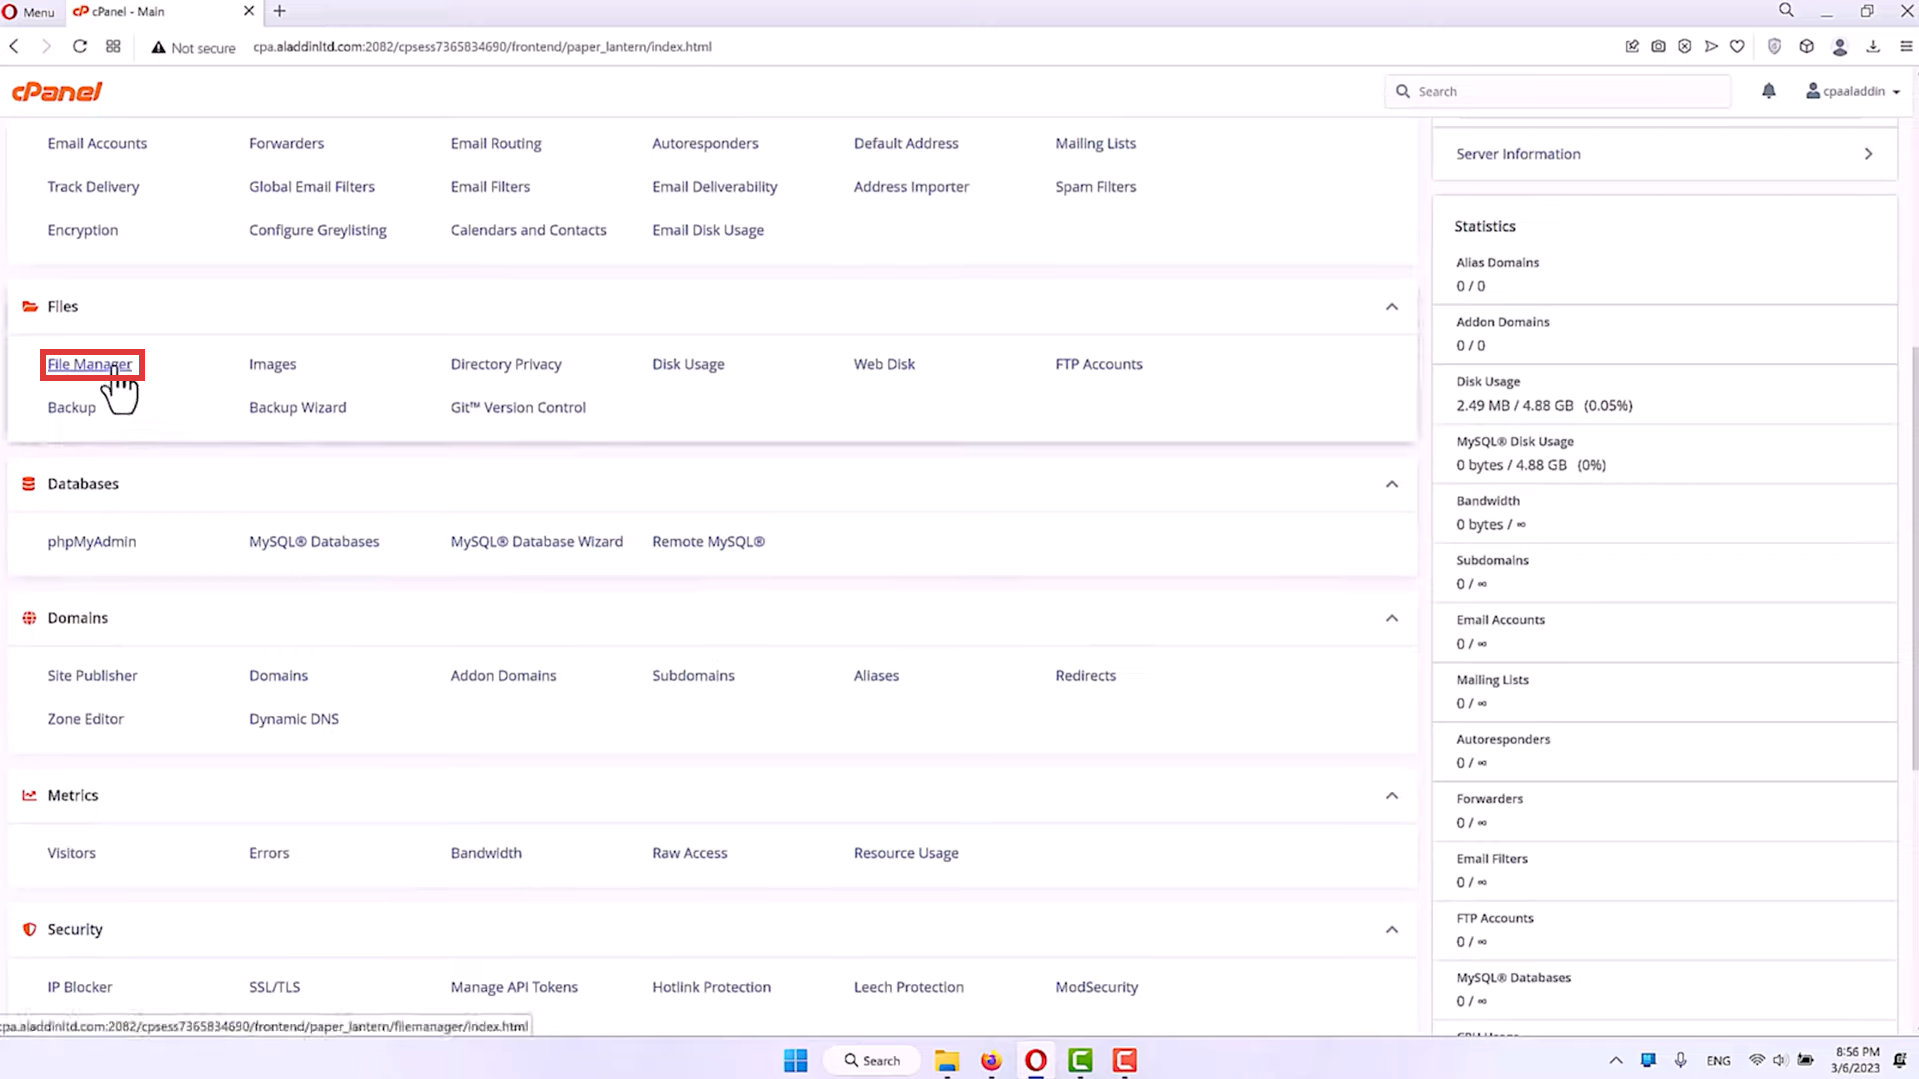
Task: Open Spam Filters
Action: pos(1096,187)
